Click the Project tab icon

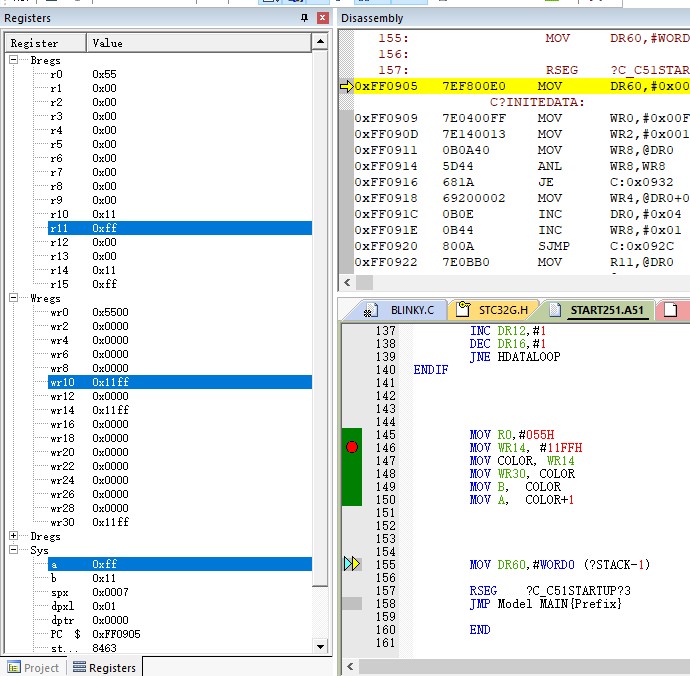point(14,668)
